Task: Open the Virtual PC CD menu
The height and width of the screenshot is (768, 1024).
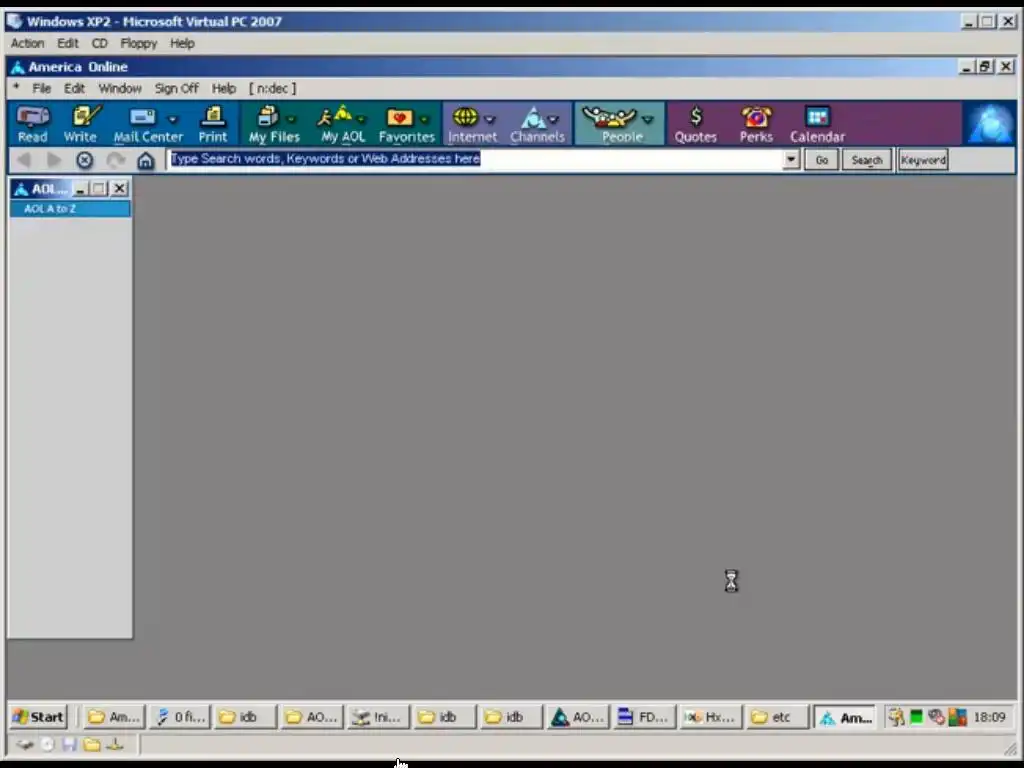Action: click(x=99, y=43)
